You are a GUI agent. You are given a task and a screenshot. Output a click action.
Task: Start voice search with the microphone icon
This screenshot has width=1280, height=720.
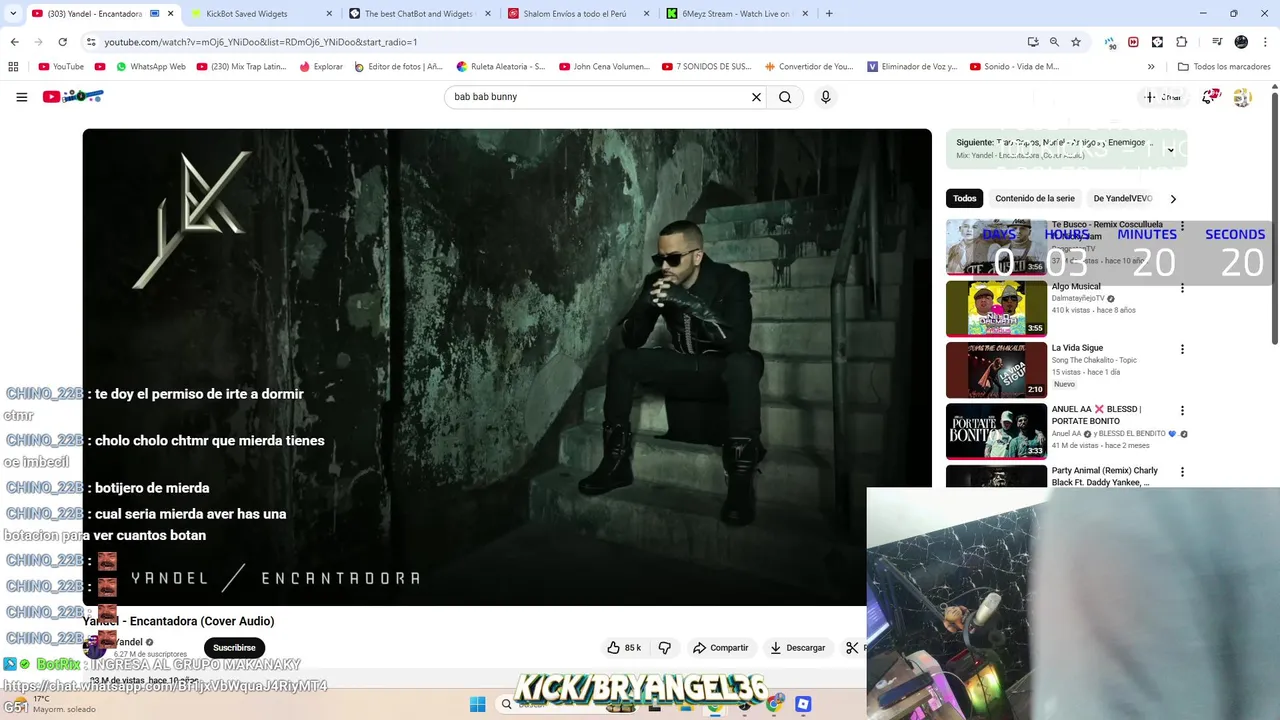pyautogui.click(x=825, y=97)
